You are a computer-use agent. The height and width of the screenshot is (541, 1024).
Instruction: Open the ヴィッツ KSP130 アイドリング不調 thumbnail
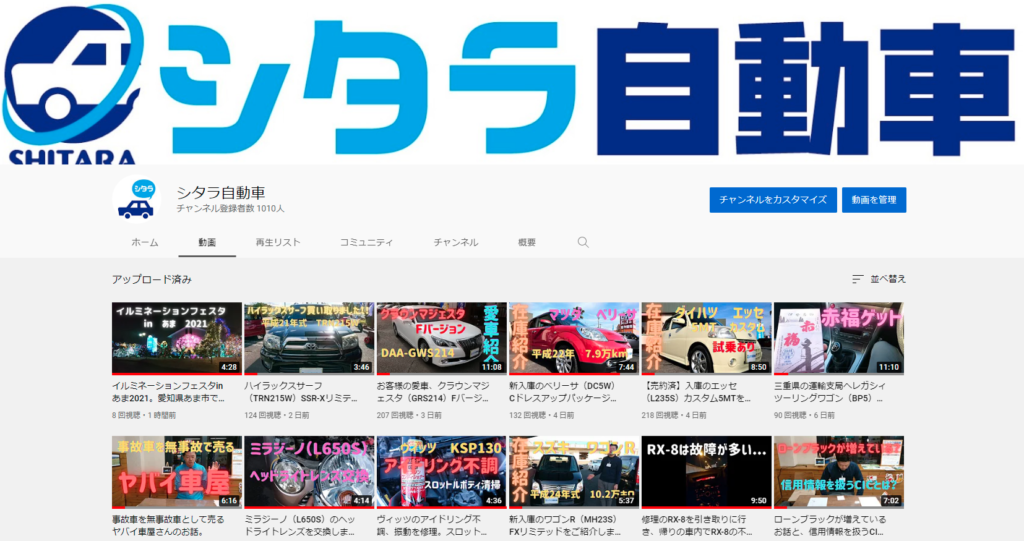tap(441, 472)
